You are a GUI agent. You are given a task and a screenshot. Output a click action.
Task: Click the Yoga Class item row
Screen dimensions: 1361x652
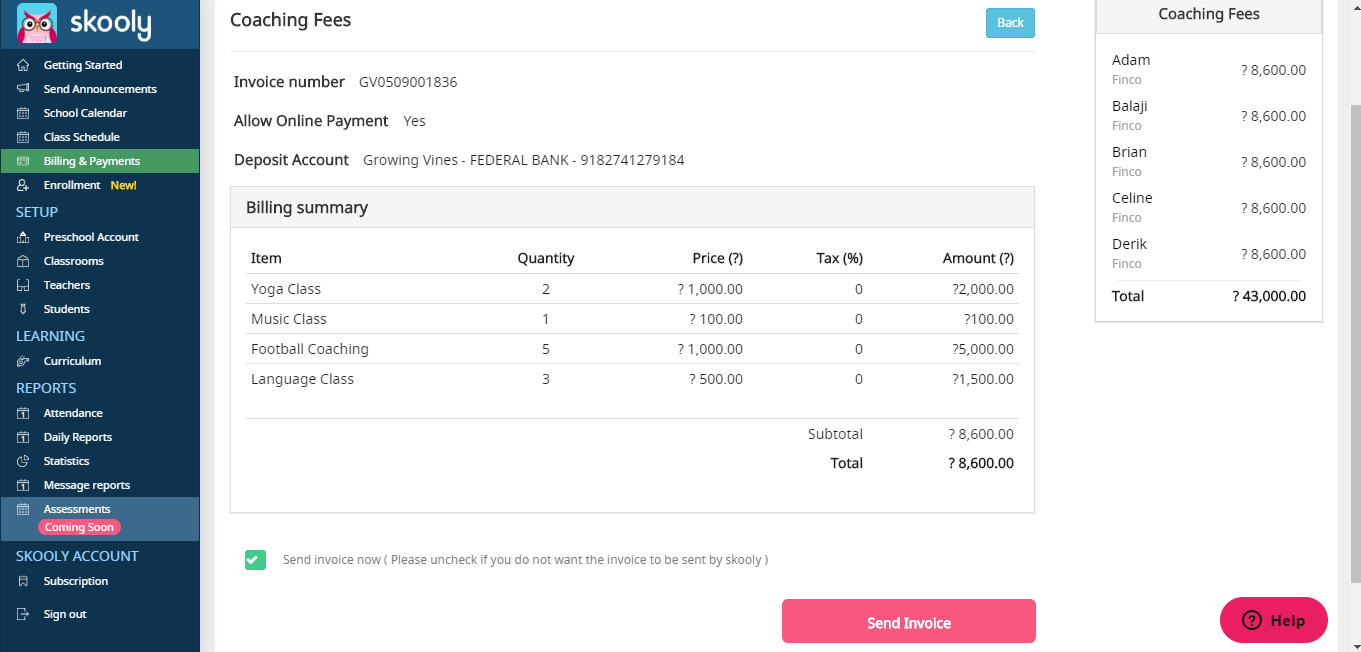[632, 289]
